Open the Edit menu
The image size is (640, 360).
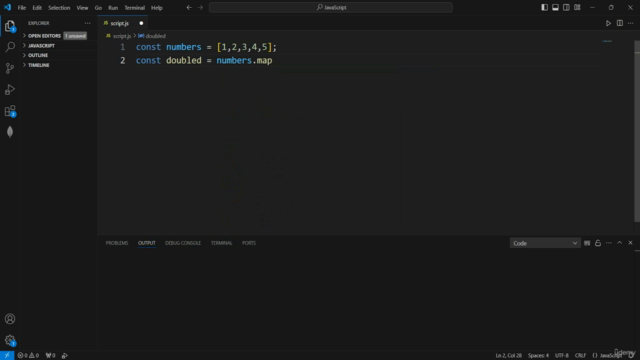point(37,8)
